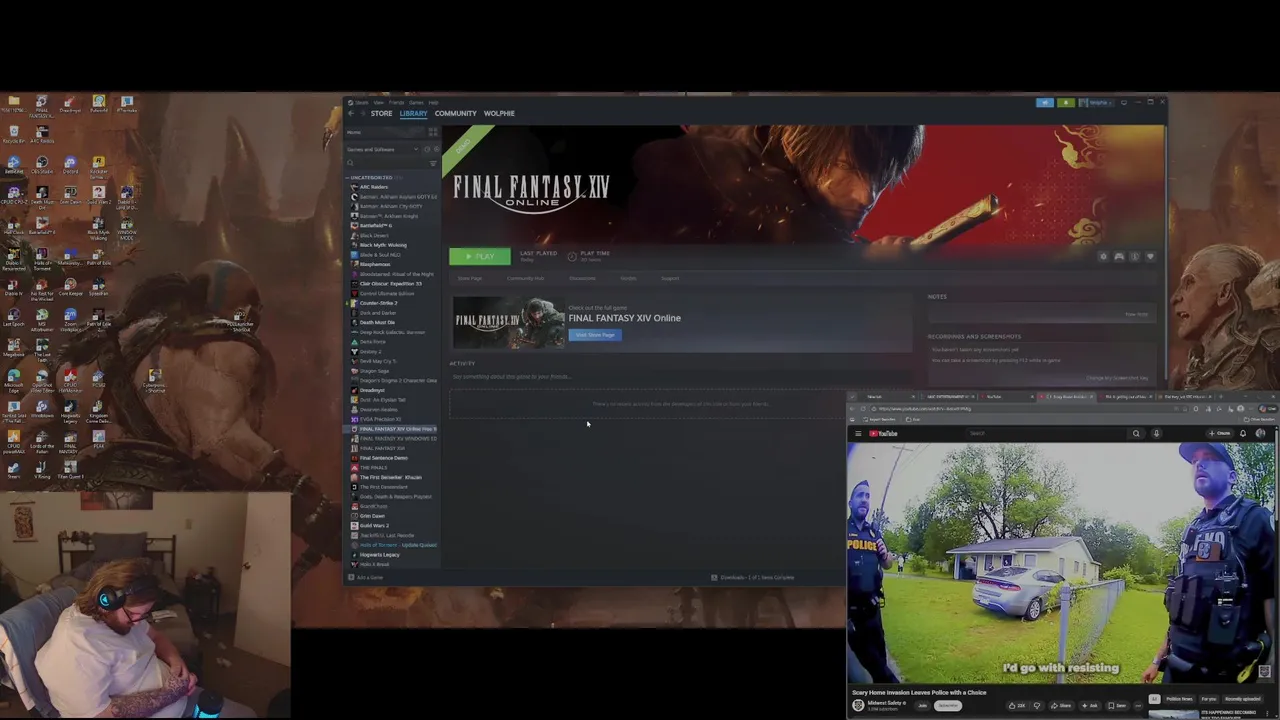Expand the Games and Software dropdown

point(383,150)
